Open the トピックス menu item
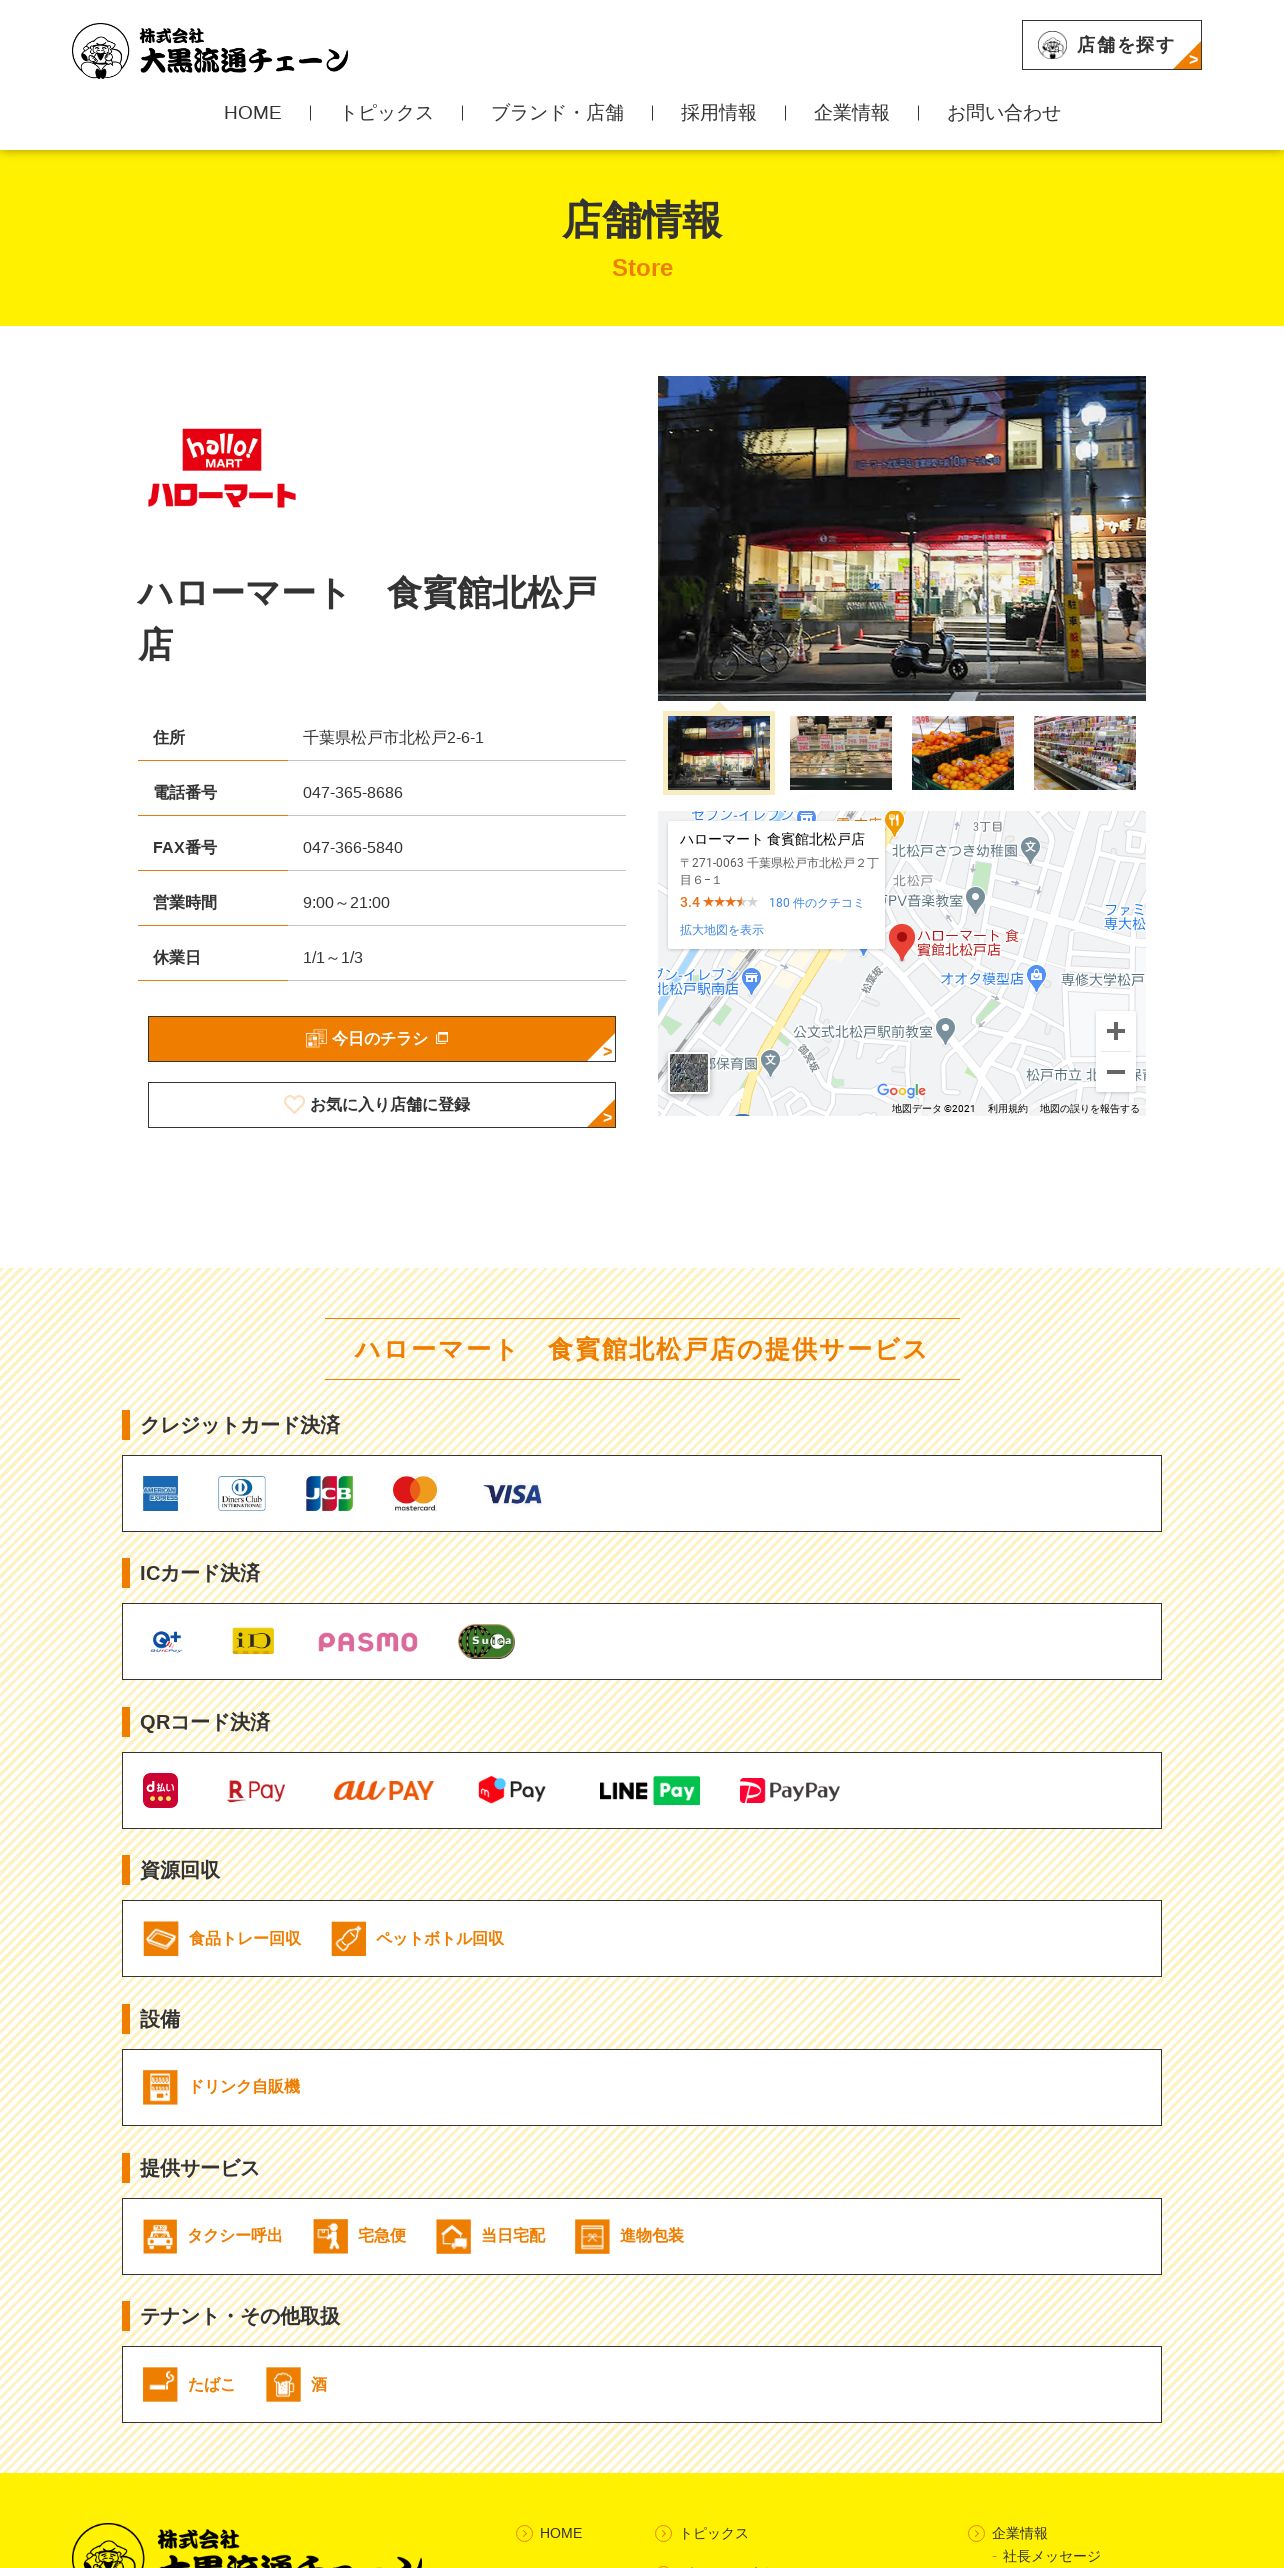 click(386, 113)
